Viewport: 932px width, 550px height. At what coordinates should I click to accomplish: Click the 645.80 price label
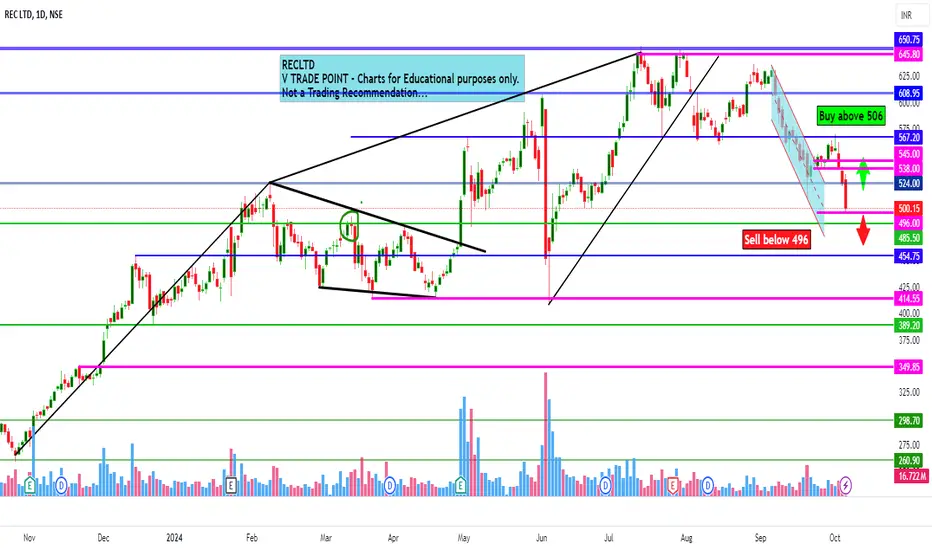point(909,54)
